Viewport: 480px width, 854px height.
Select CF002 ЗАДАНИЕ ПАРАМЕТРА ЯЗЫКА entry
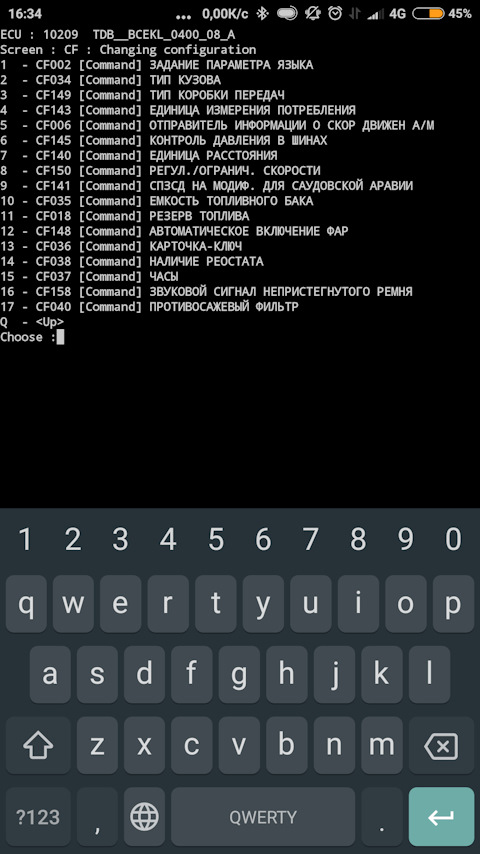[157, 65]
